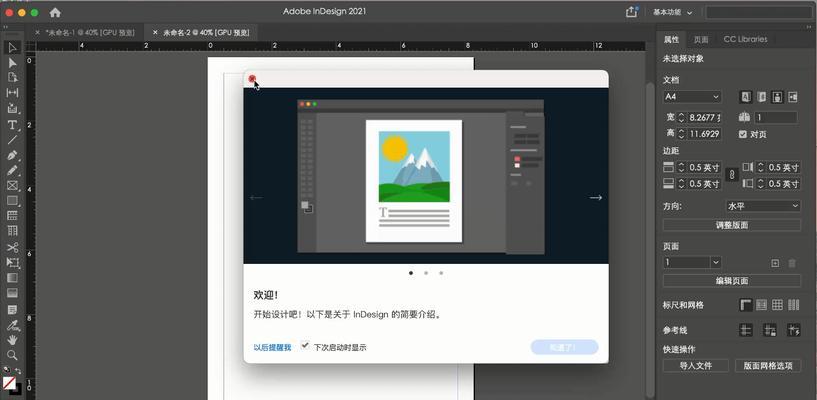Click the add page icon in 页面 section
The image size is (817, 400).
(775, 264)
